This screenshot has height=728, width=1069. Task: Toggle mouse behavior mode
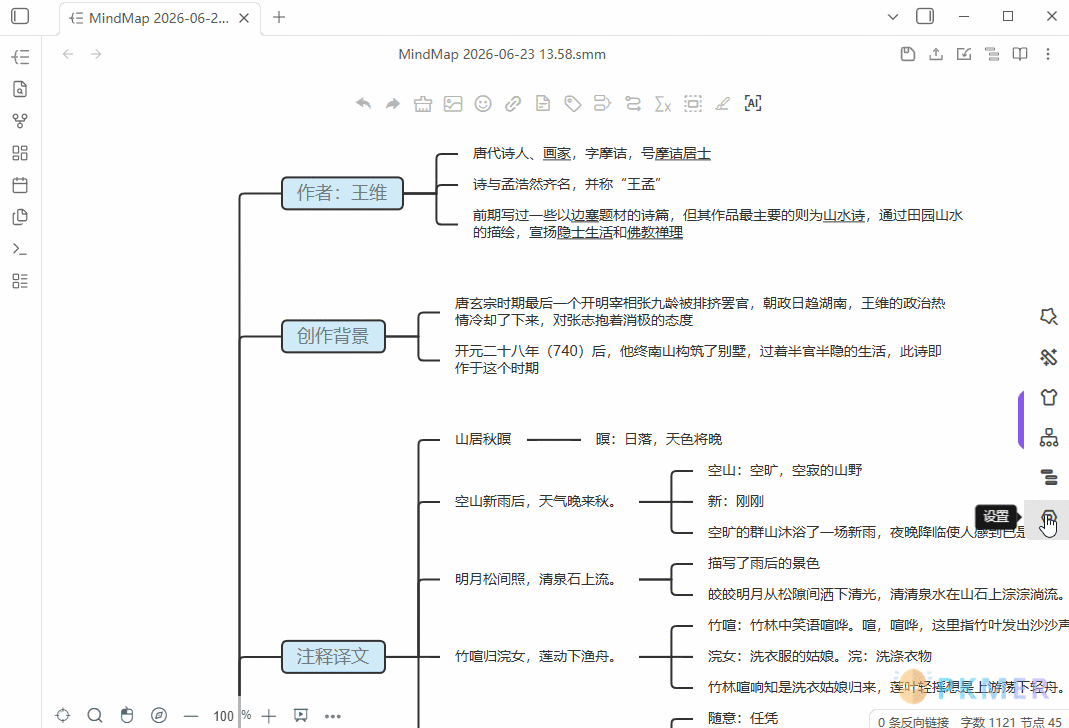pyautogui.click(x=127, y=715)
